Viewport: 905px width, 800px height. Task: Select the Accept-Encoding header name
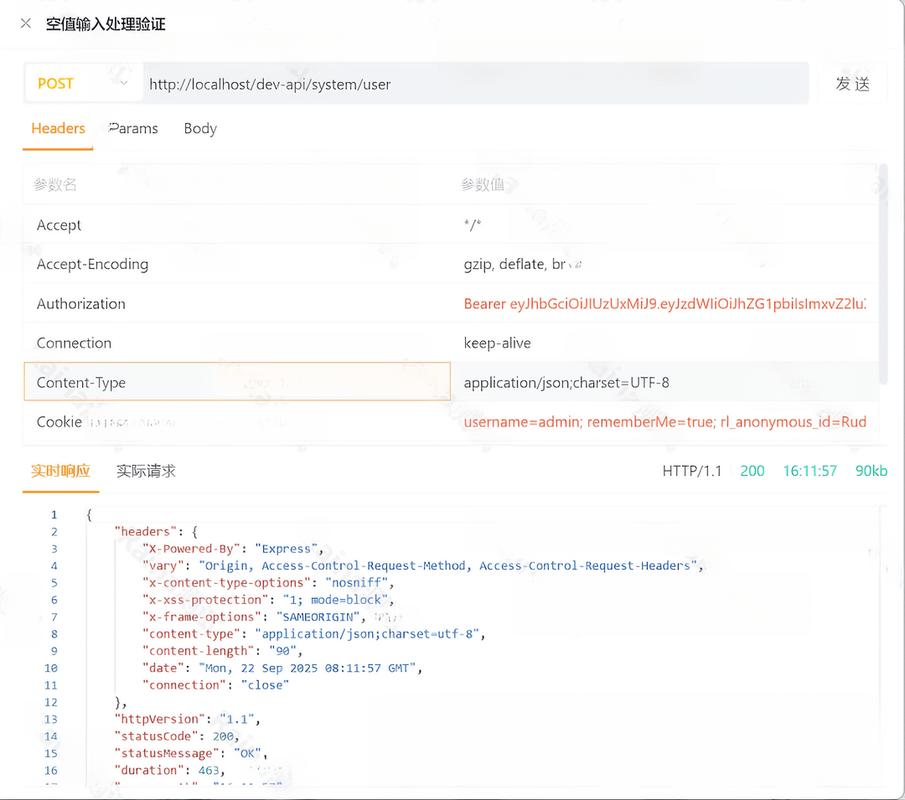tap(237, 264)
